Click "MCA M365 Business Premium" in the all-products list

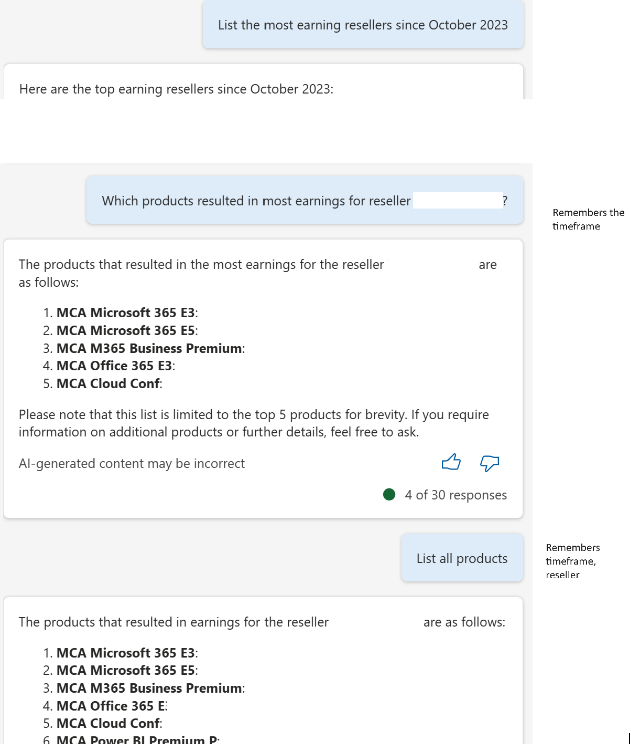click(149, 688)
